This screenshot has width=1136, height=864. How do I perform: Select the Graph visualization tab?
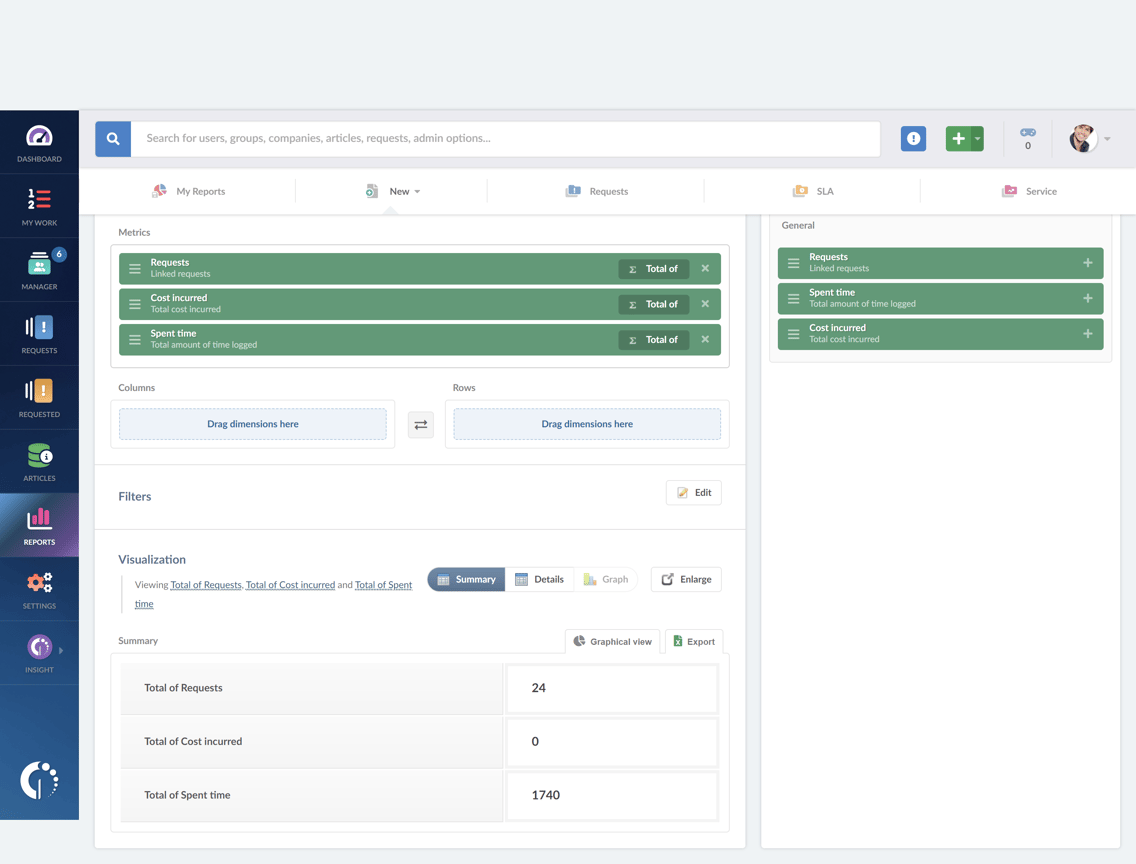click(607, 579)
